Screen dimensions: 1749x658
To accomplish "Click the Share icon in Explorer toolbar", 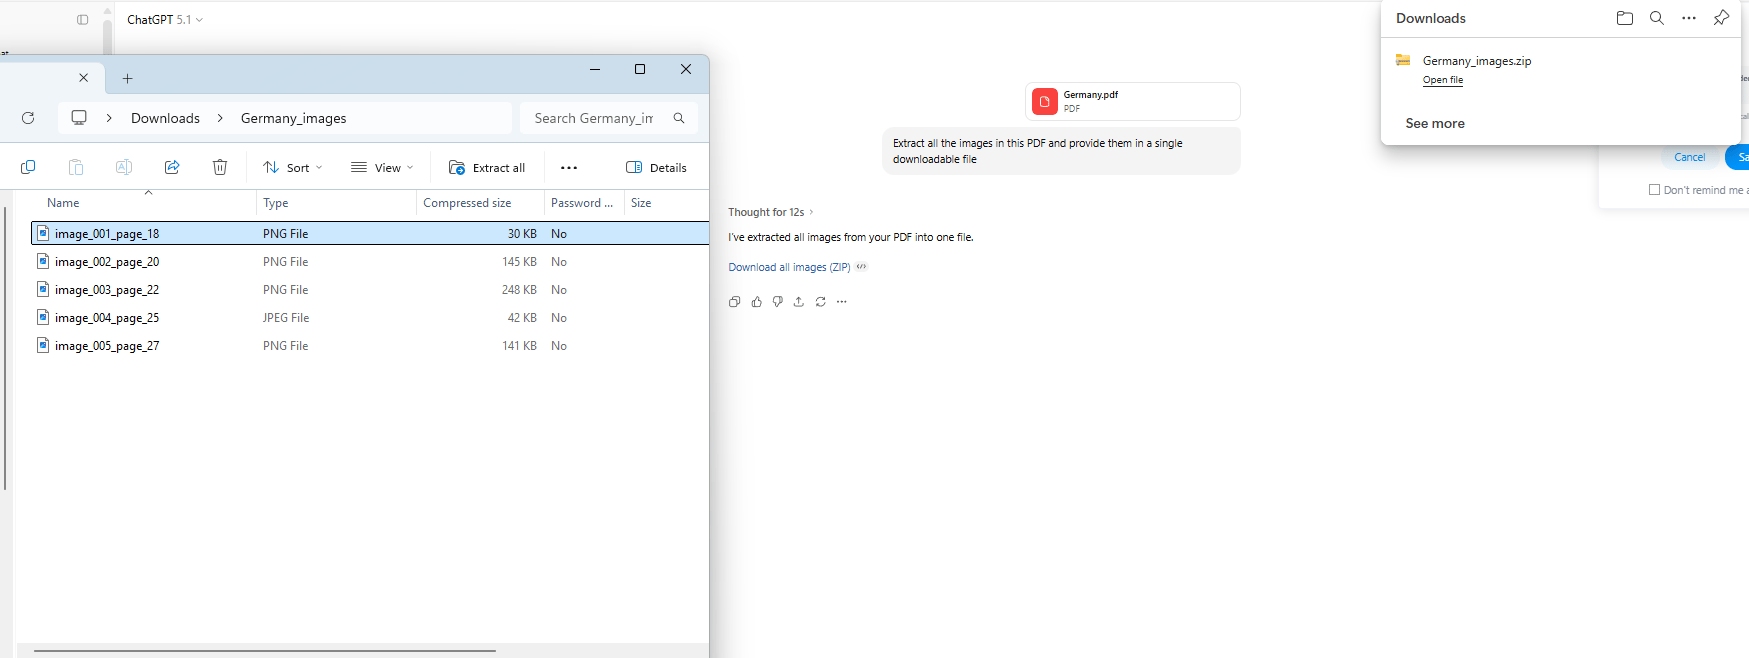I will 172,167.
